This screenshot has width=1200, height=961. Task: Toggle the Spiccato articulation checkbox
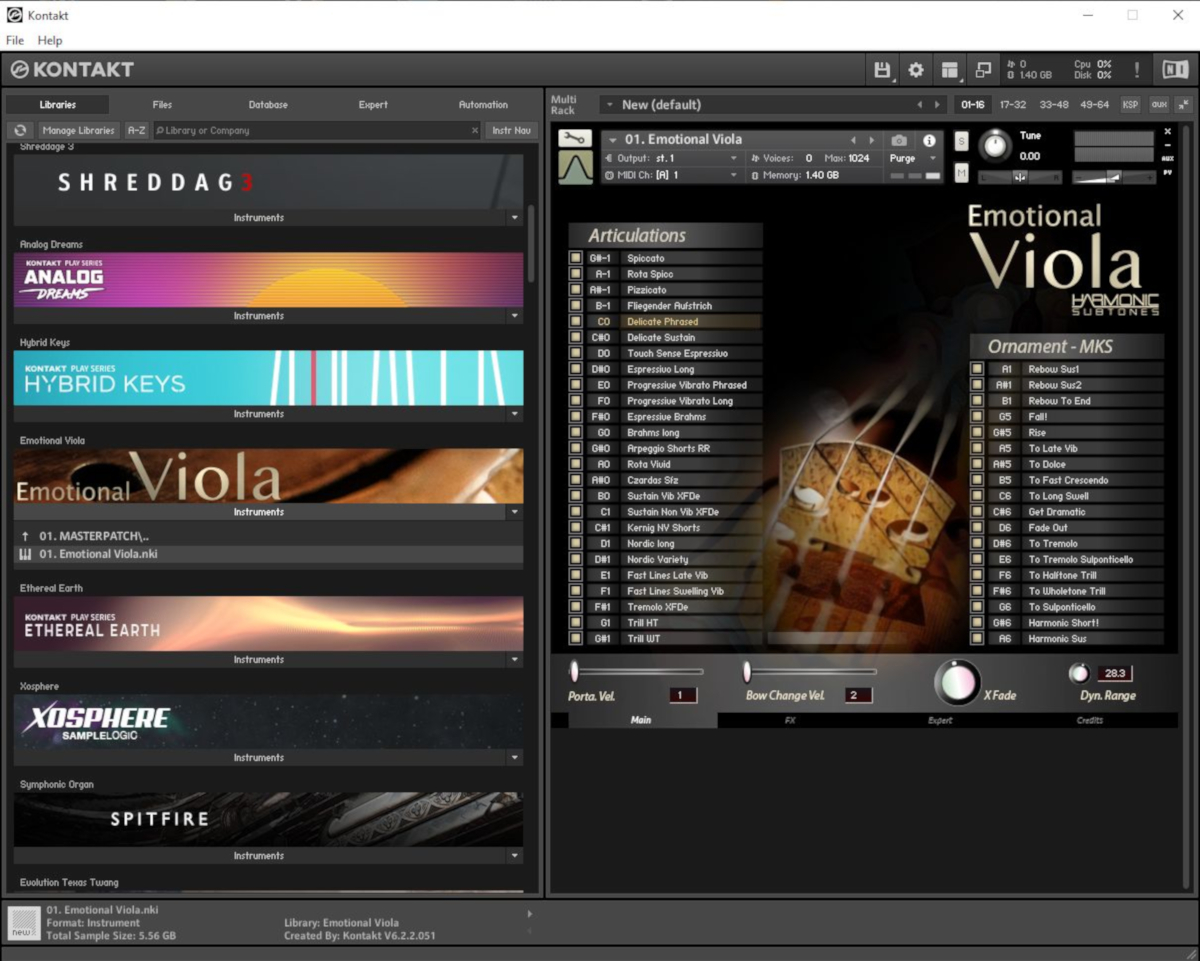(576, 258)
